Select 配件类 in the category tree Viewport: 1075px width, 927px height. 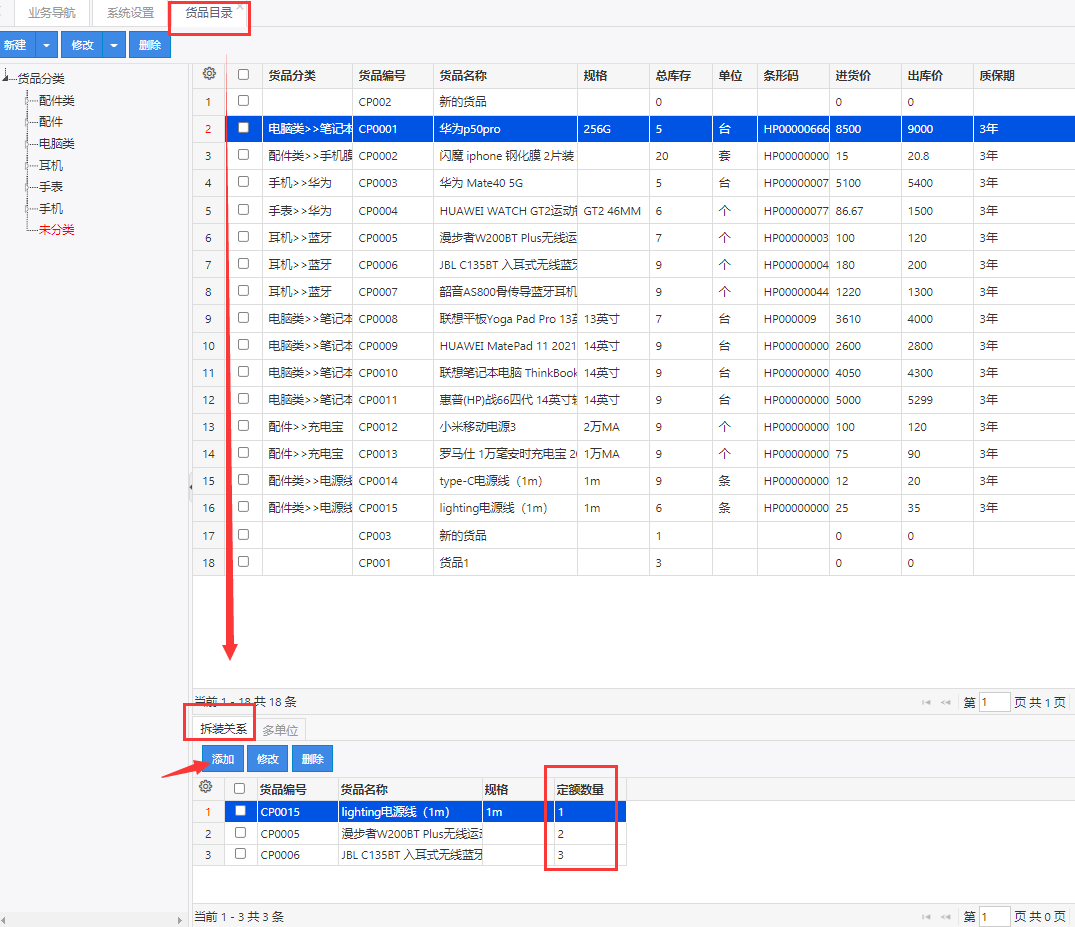tap(56, 101)
